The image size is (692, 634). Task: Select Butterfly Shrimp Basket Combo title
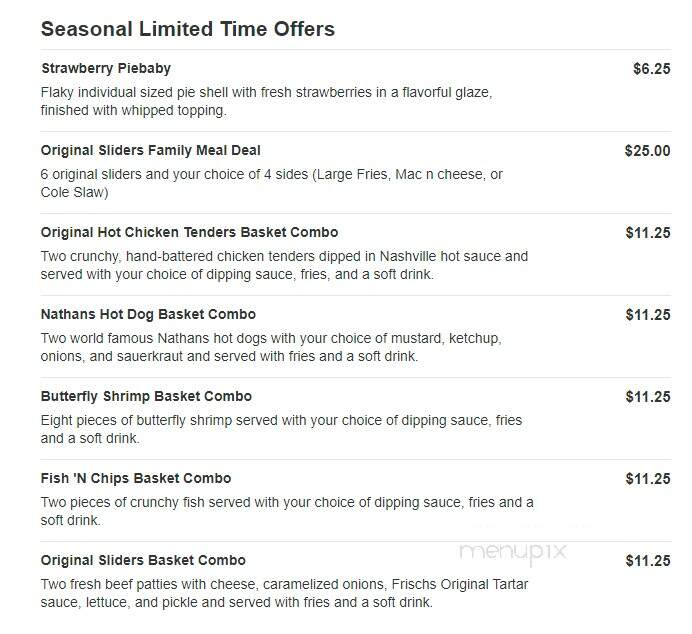point(146,397)
